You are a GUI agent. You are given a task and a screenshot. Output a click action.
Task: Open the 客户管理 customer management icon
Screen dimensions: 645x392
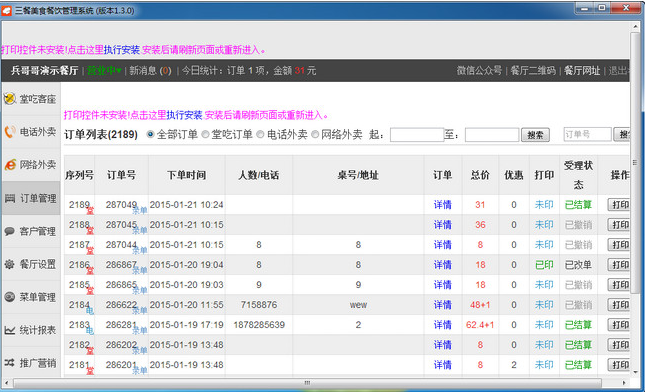pos(10,231)
